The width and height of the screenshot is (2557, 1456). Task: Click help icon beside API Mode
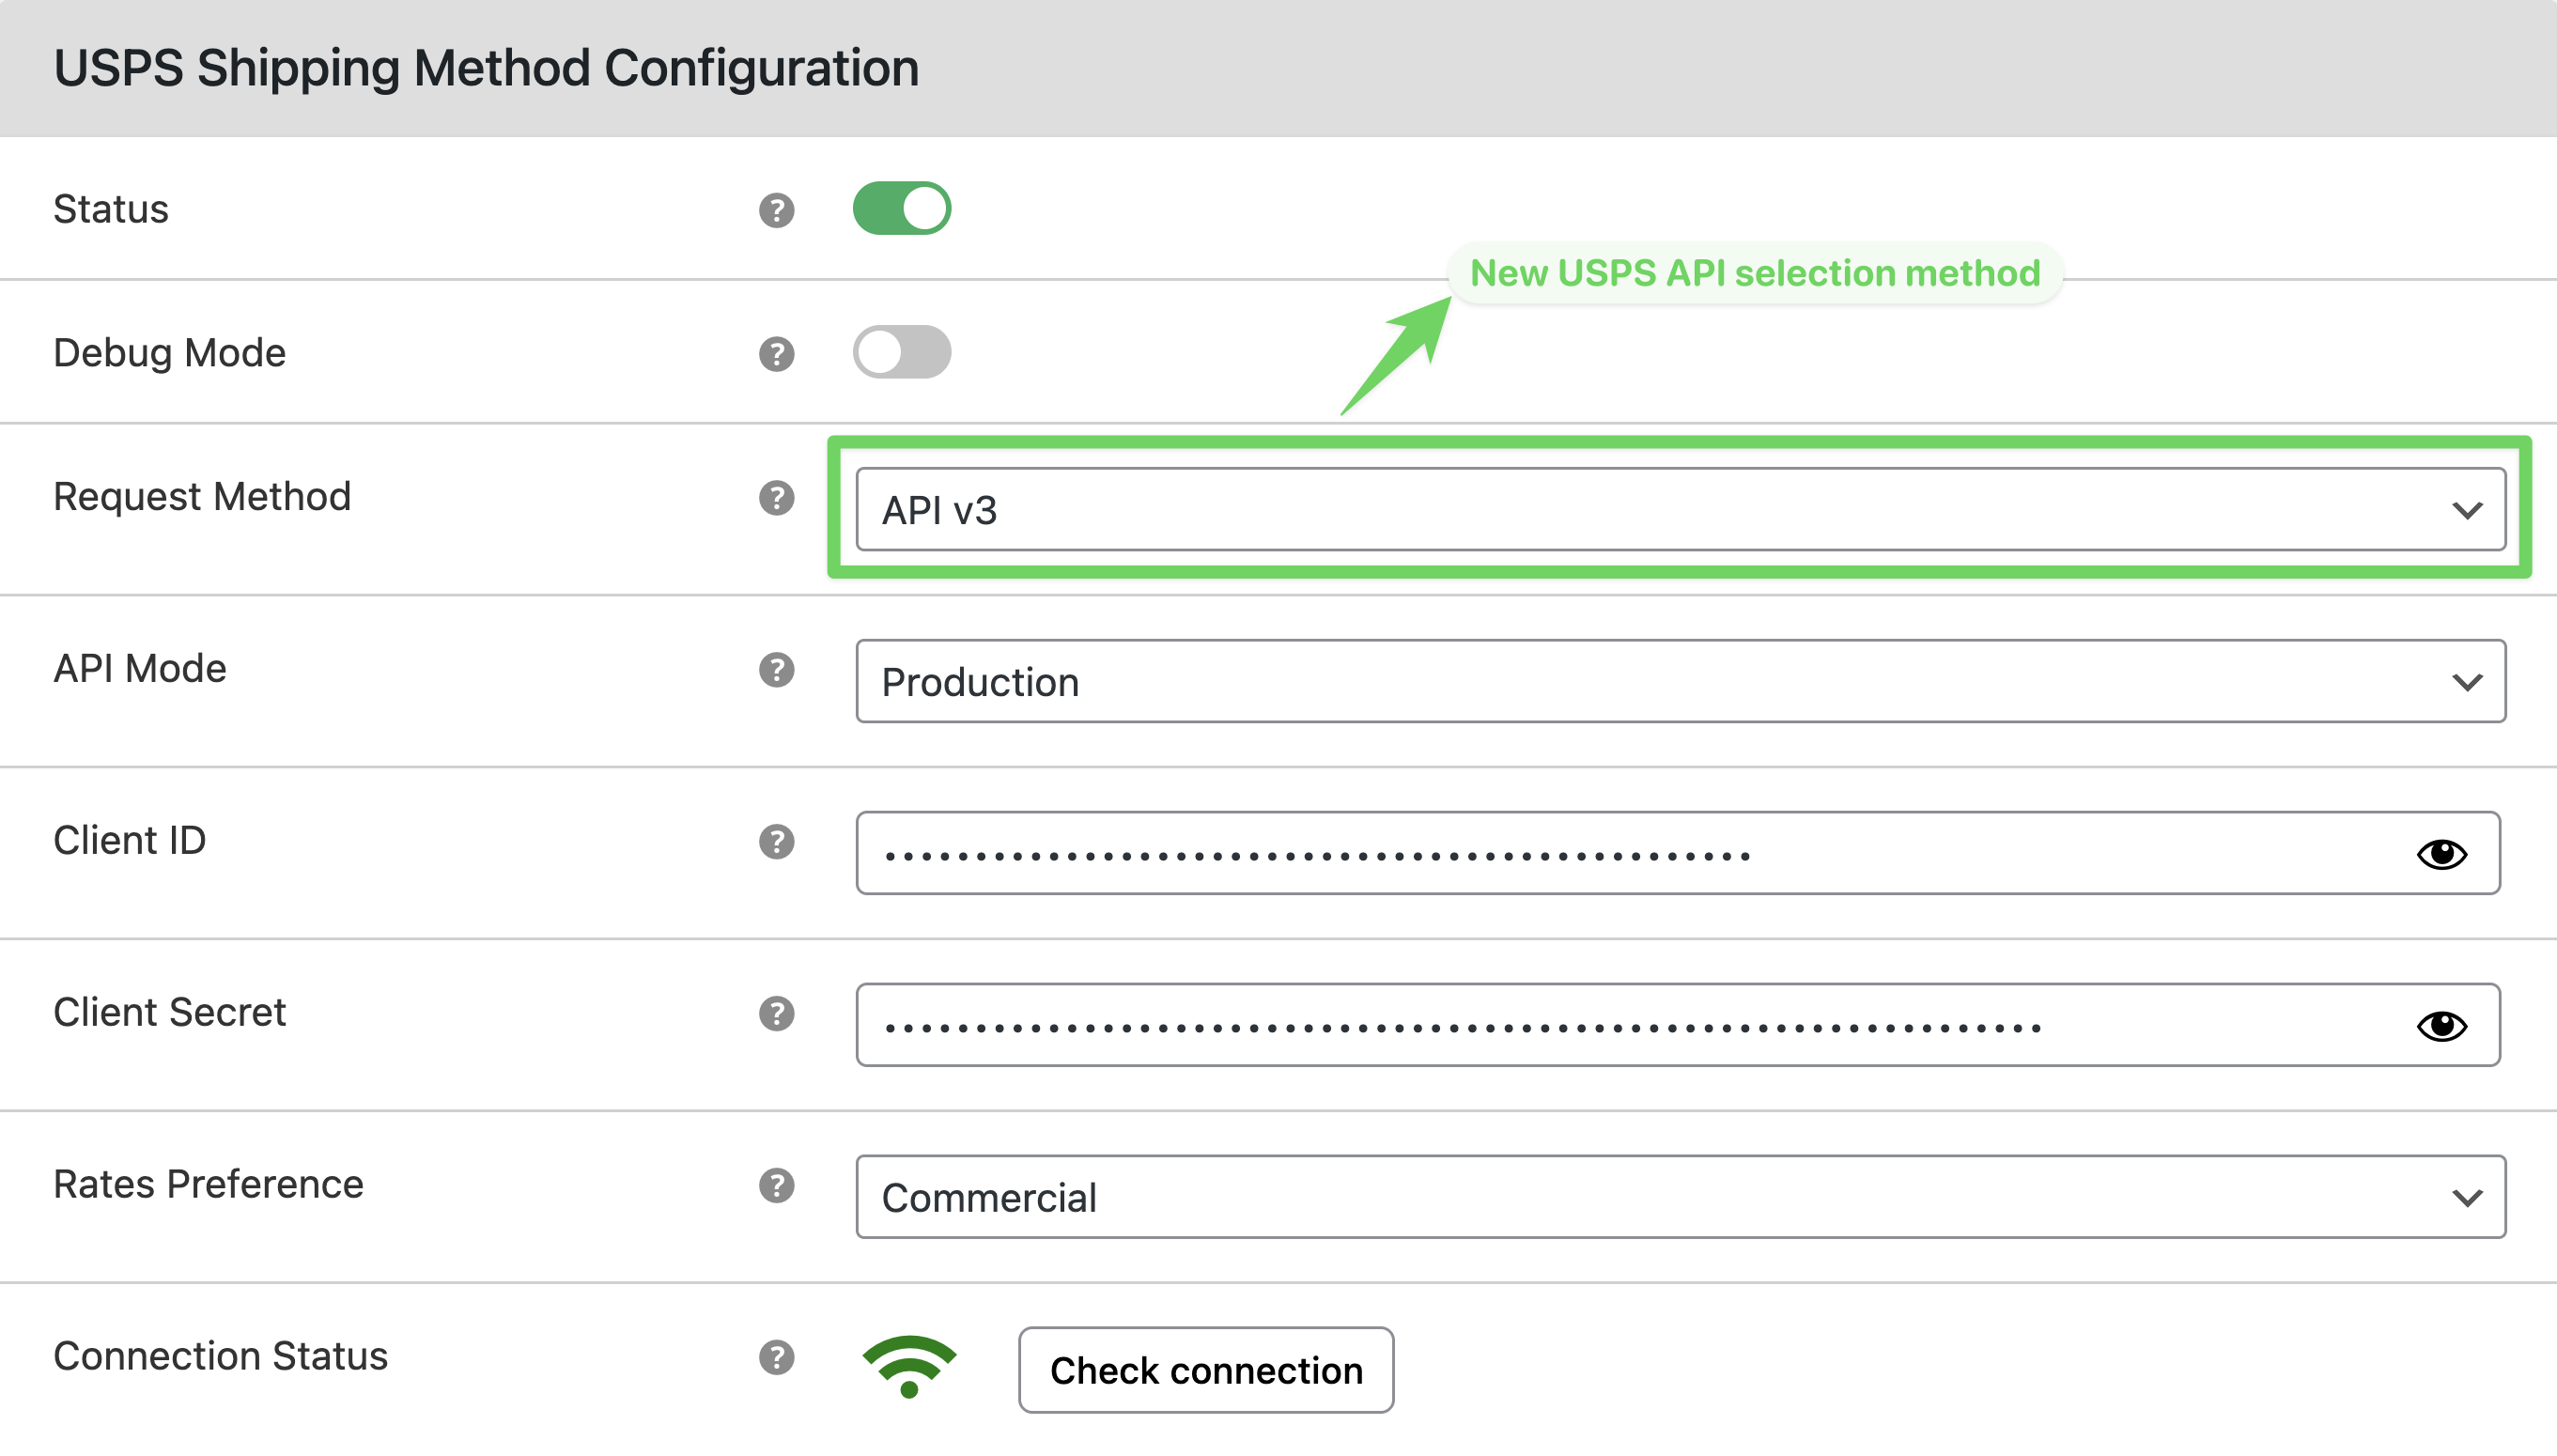point(776,669)
